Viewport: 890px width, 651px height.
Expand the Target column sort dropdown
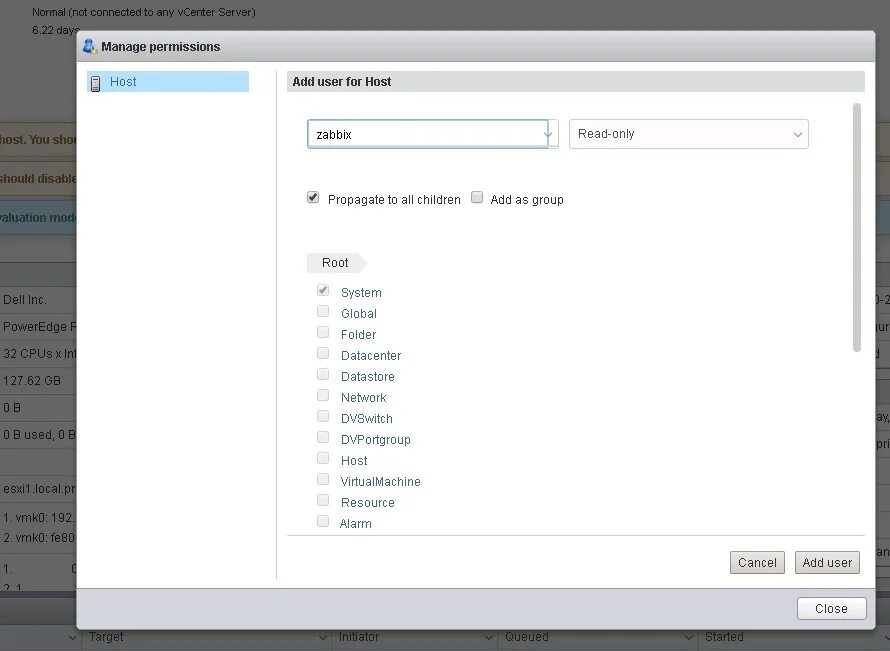pyautogui.click(x=322, y=637)
